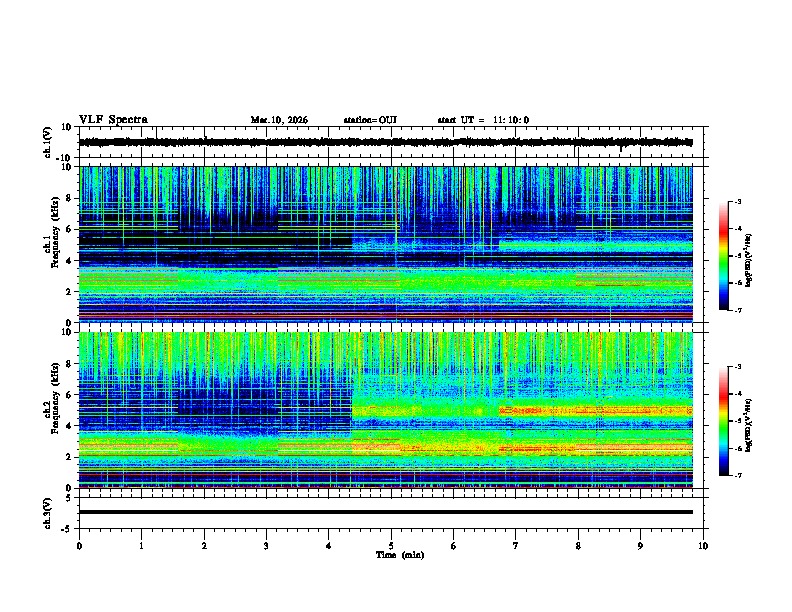The image size is (792, 612).
Task: Click the ch.3 flat voltage trace line
Action: pyautogui.click(x=385, y=512)
